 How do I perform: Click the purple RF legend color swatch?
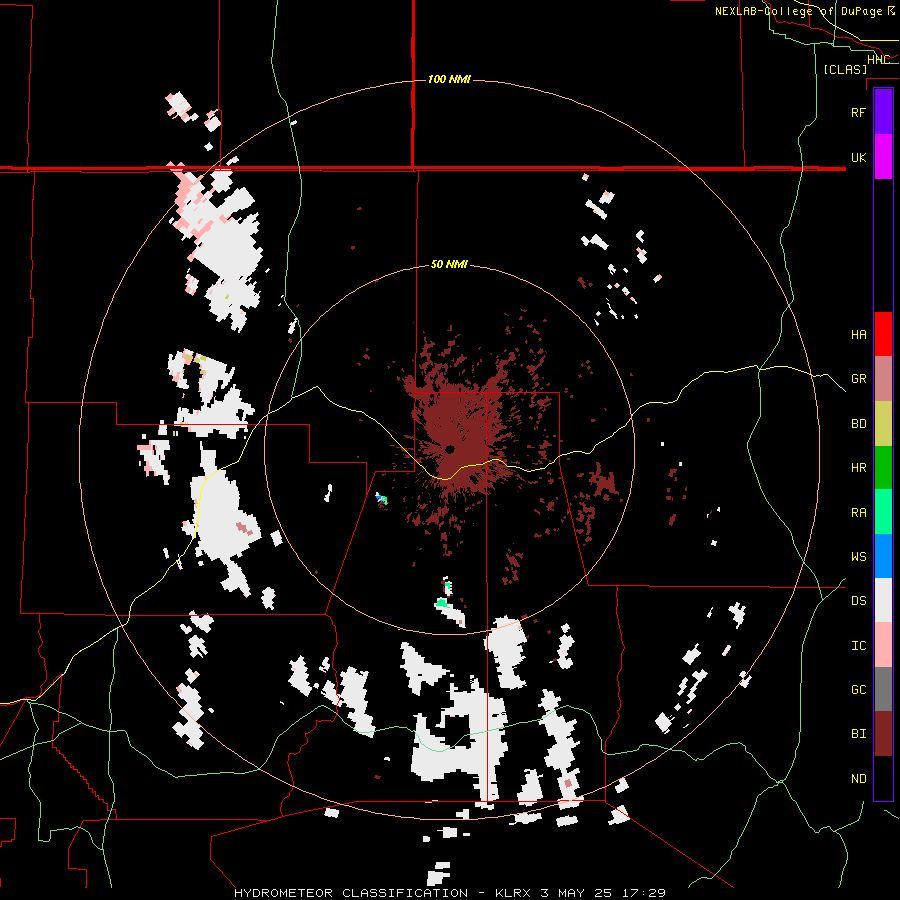coord(883,112)
